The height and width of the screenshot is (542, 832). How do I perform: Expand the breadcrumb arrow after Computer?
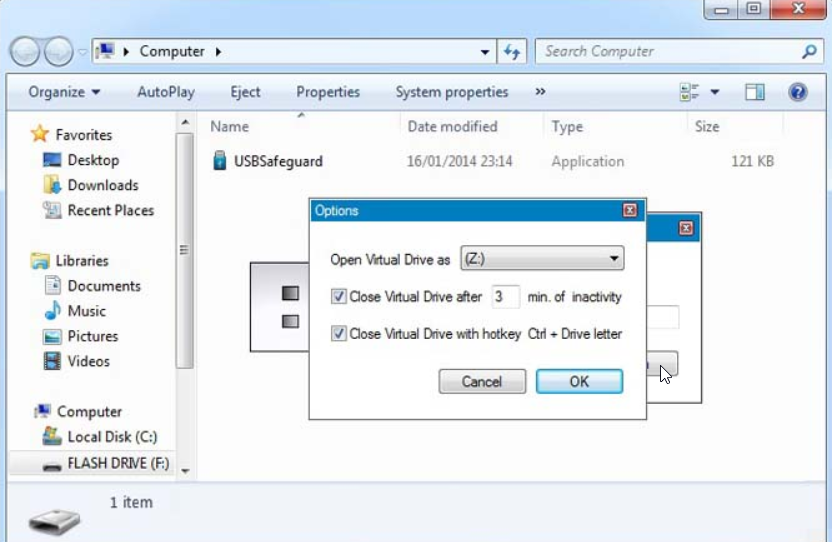pos(218,51)
